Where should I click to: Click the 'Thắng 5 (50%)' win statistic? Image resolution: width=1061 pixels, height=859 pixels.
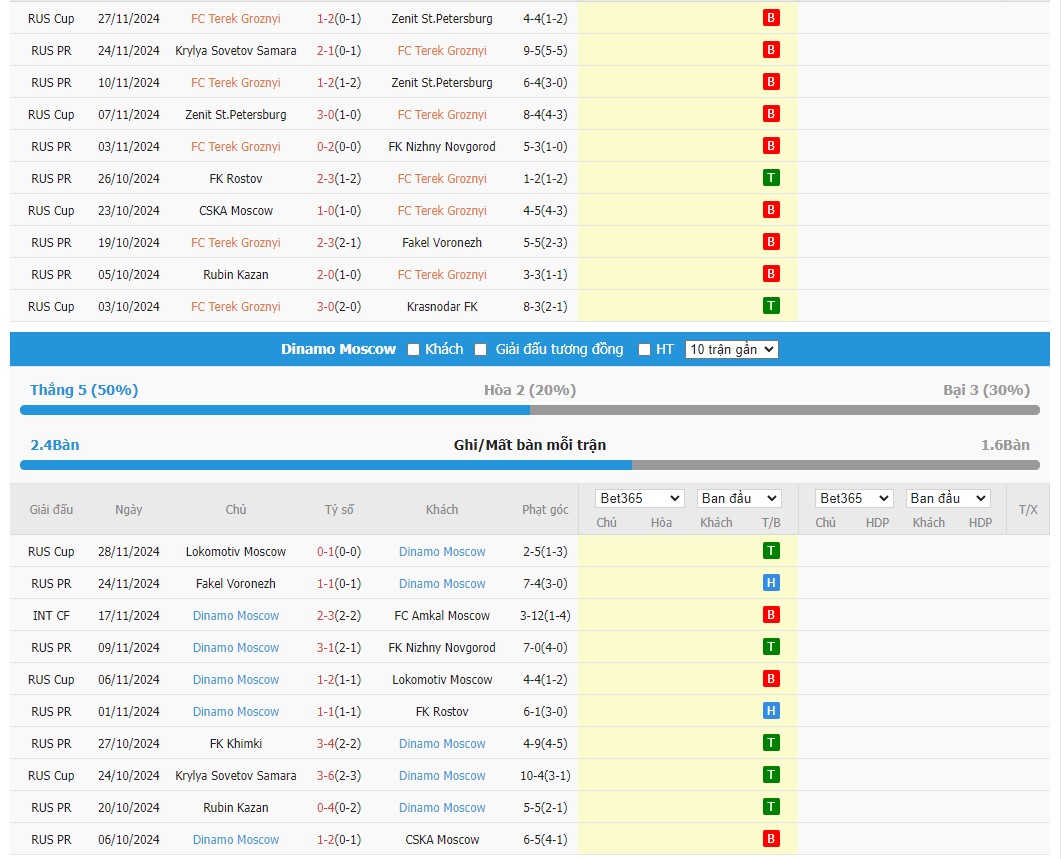coord(84,390)
